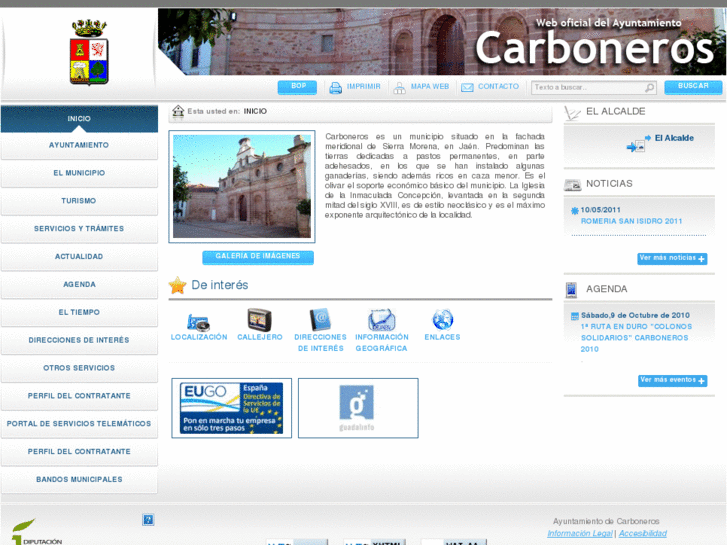The image size is (727, 545).
Task: Open Direcciones de Interés sidebar menu item
Action: pyautogui.click(x=79, y=340)
